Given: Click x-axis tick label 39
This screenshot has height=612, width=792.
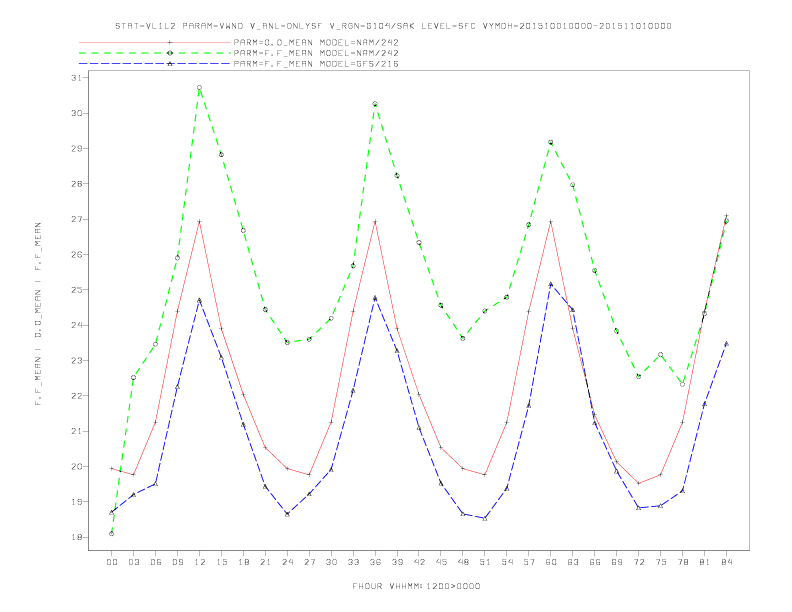Looking at the screenshot, I should coord(397,562).
